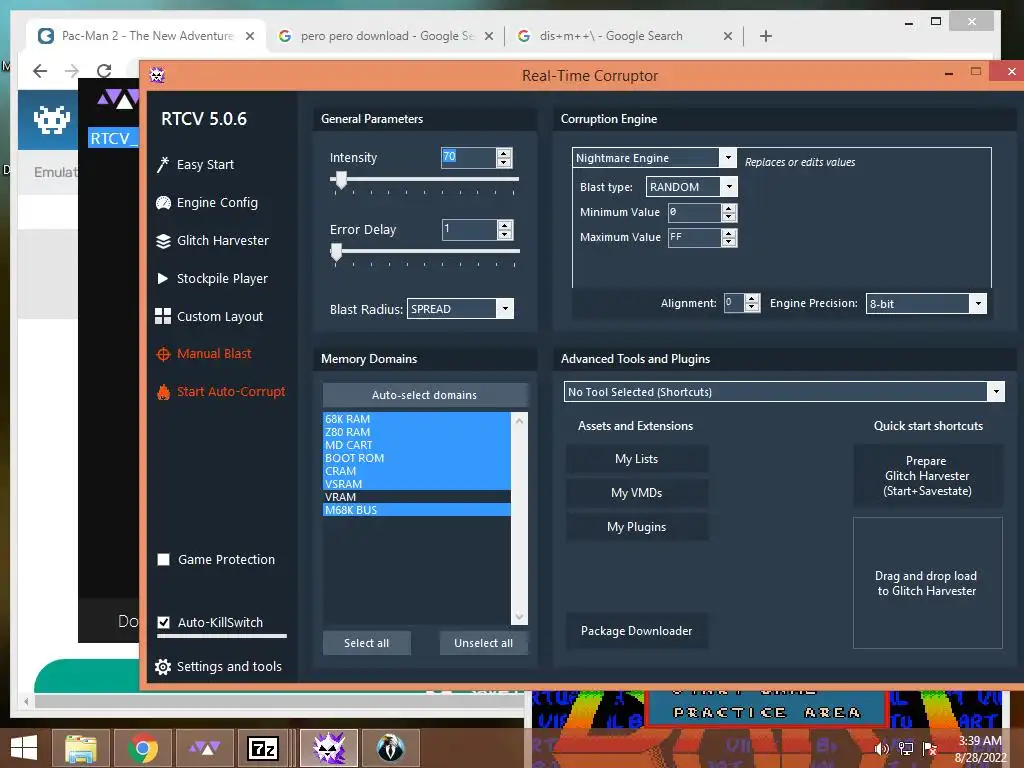Click browser back arrow
Viewport: 1024px width, 768px height.
tap(40, 71)
